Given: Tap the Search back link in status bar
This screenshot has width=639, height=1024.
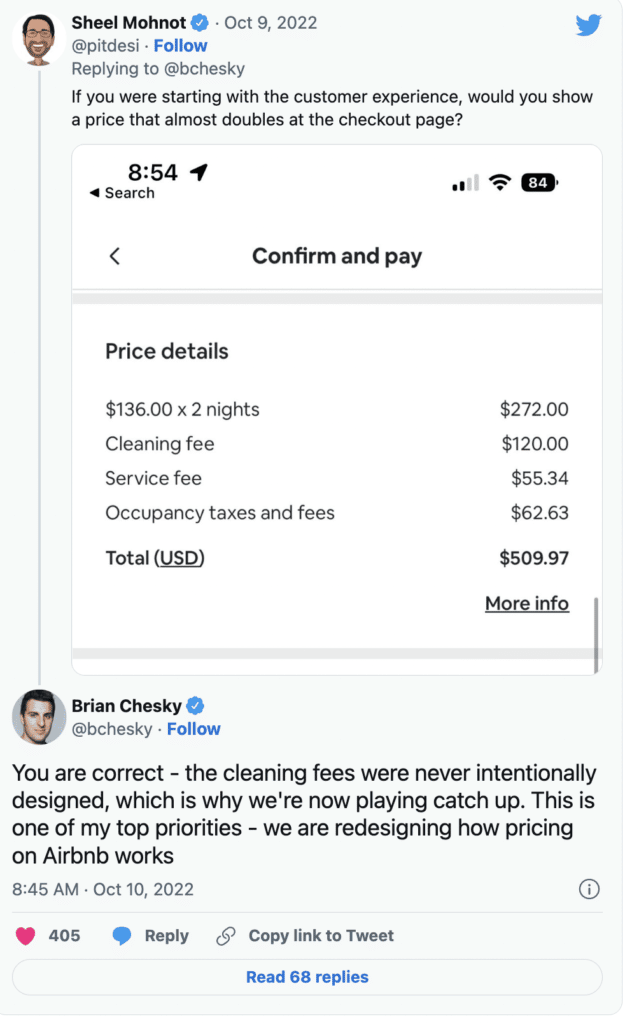Looking at the screenshot, I should [x=123, y=193].
